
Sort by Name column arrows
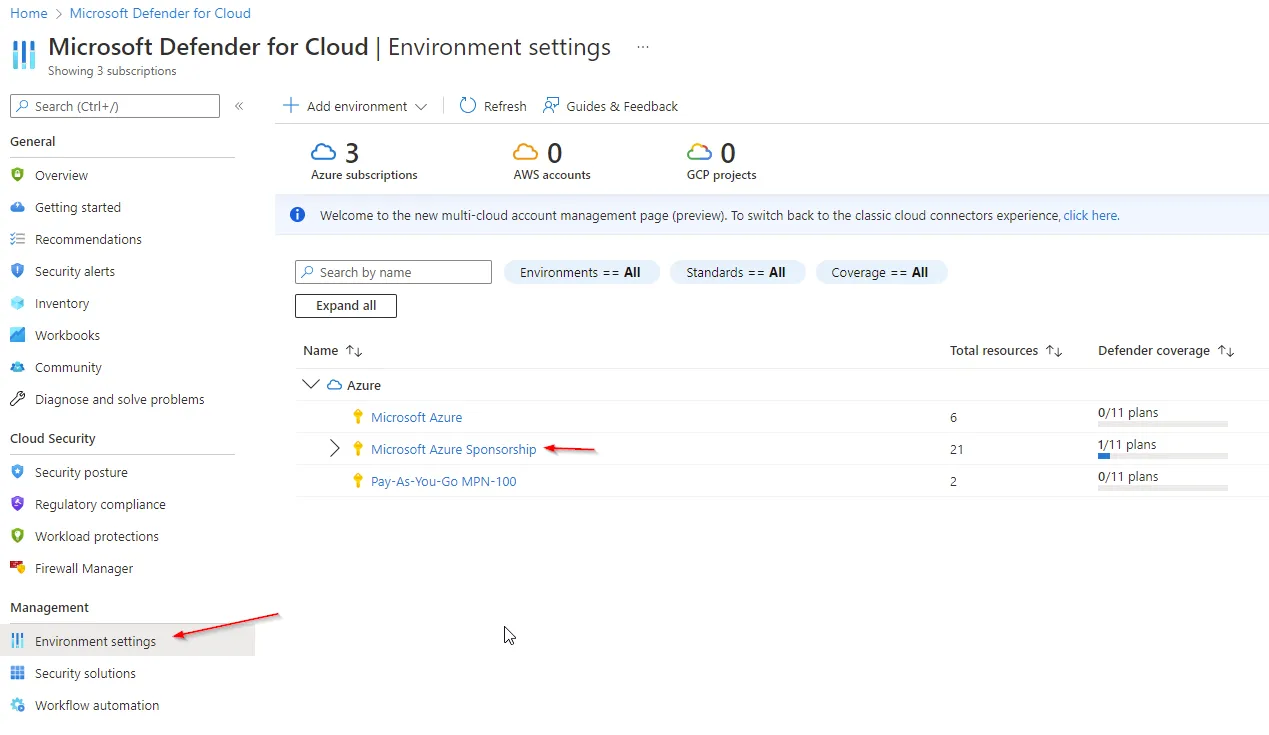pyautogui.click(x=354, y=351)
